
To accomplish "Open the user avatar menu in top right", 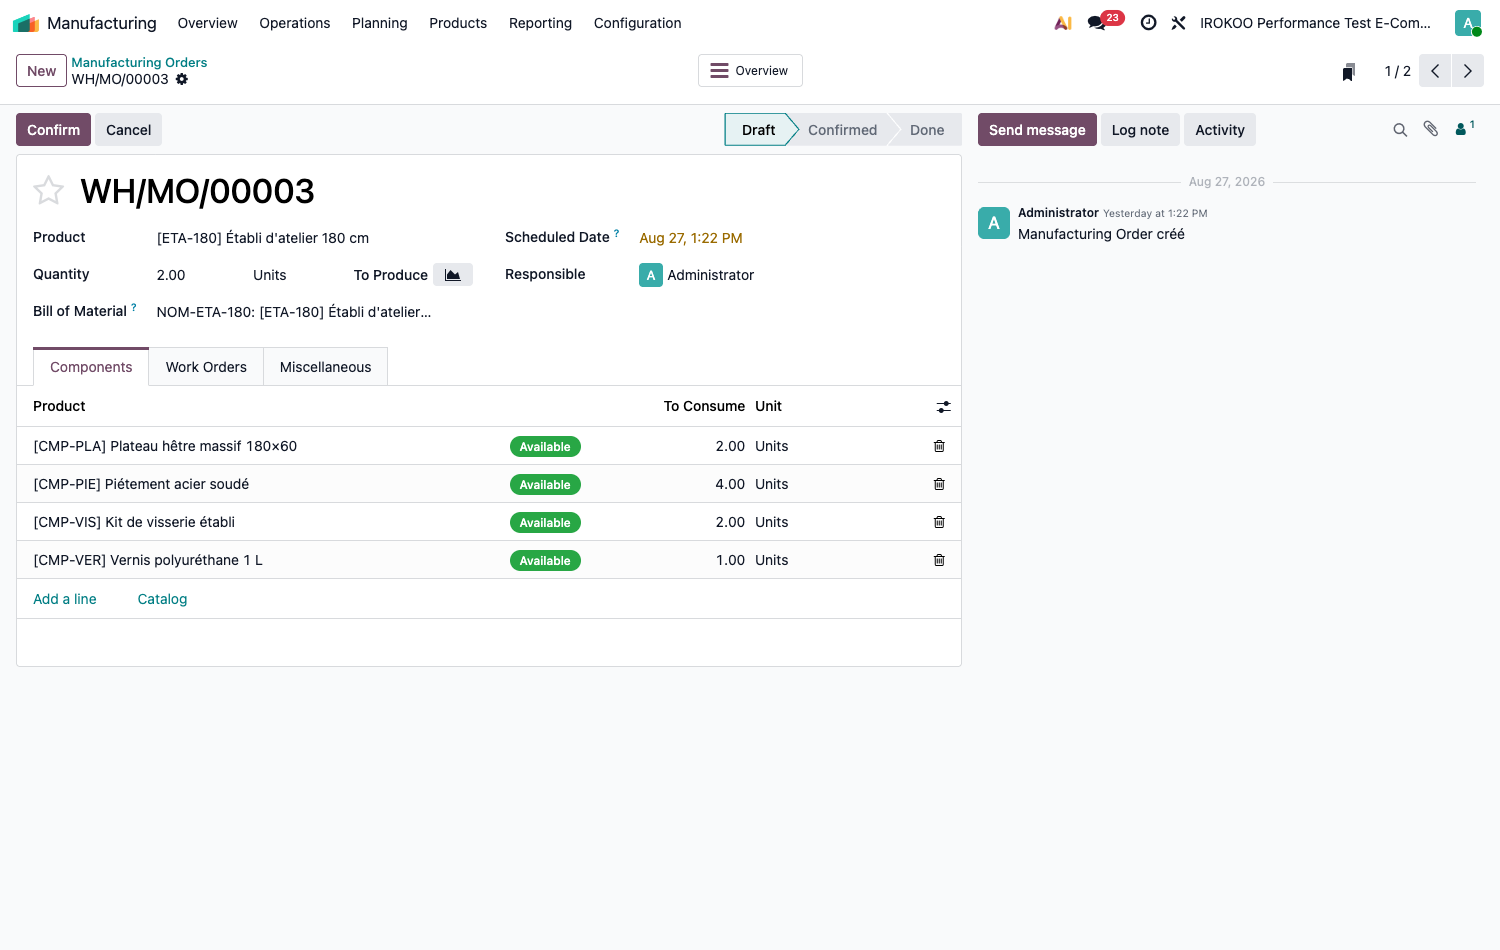I will 1467,23.
